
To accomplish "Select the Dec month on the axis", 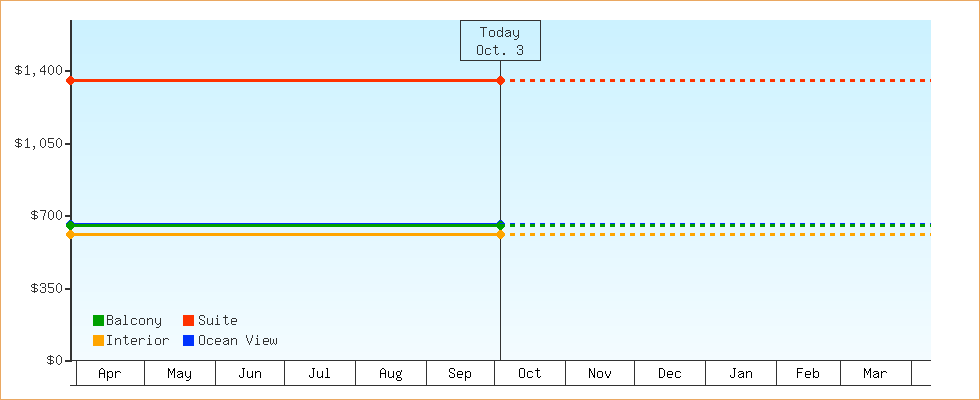I will 670,373.
